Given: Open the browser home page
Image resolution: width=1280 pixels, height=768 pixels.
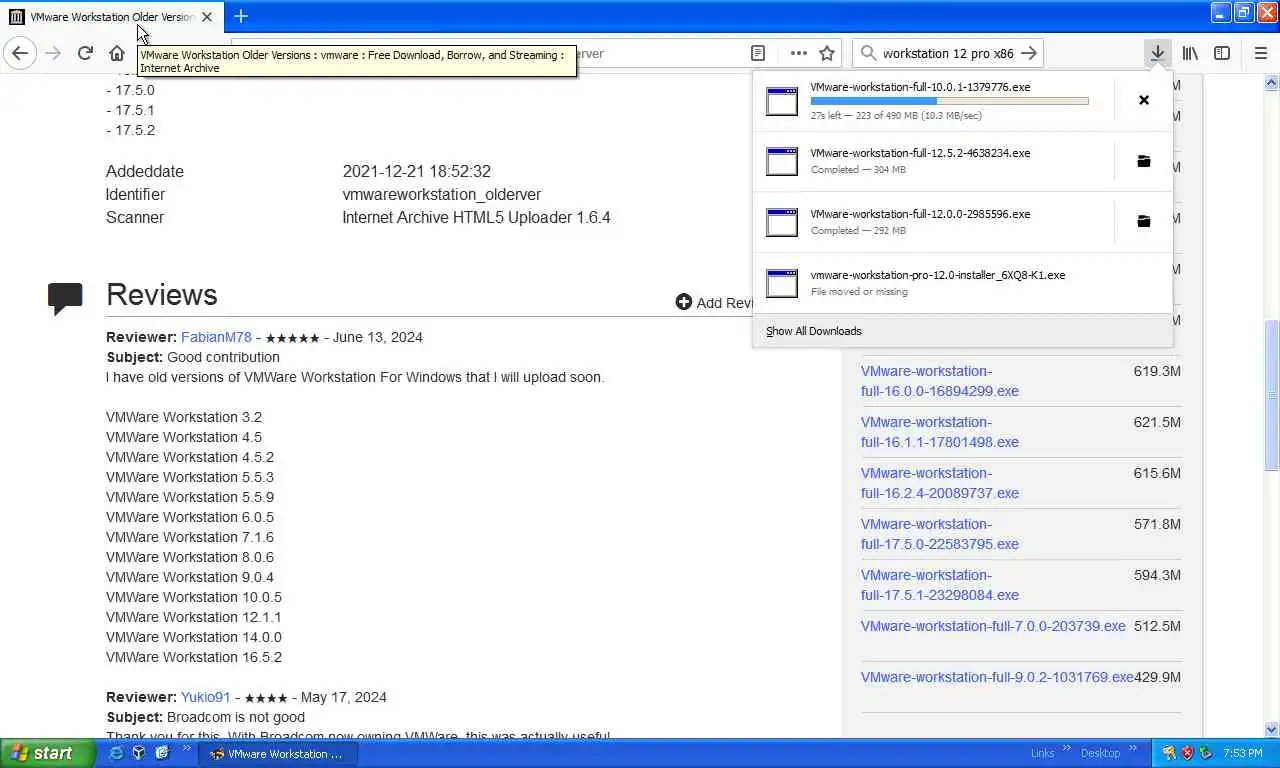Looking at the screenshot, I should click(117, 54).
